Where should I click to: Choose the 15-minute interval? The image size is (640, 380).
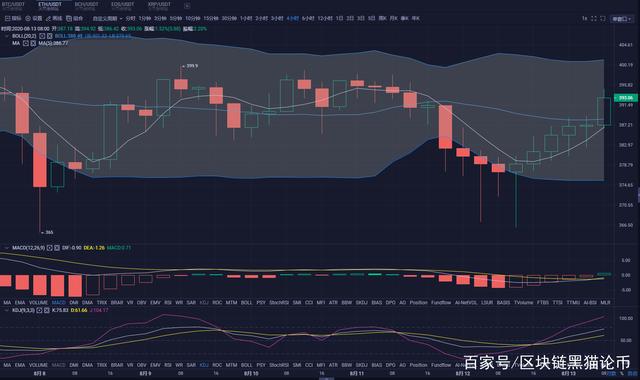pos(211,18)
